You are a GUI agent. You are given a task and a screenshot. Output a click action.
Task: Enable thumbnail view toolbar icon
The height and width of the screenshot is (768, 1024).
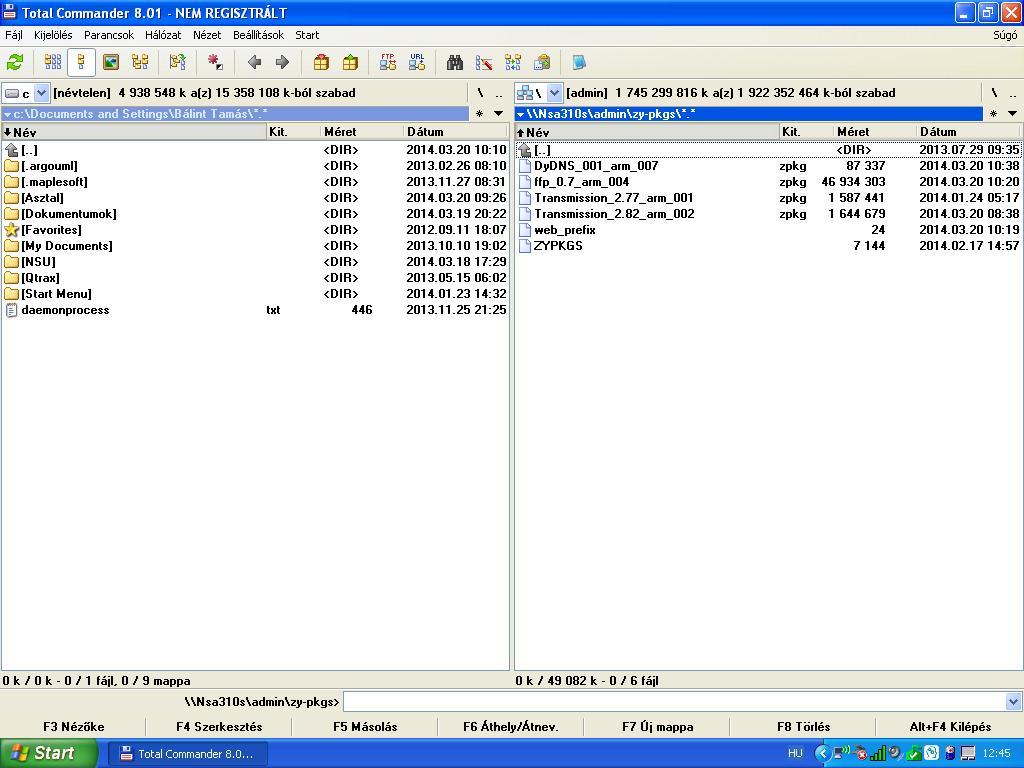click(x=111, y=63)
